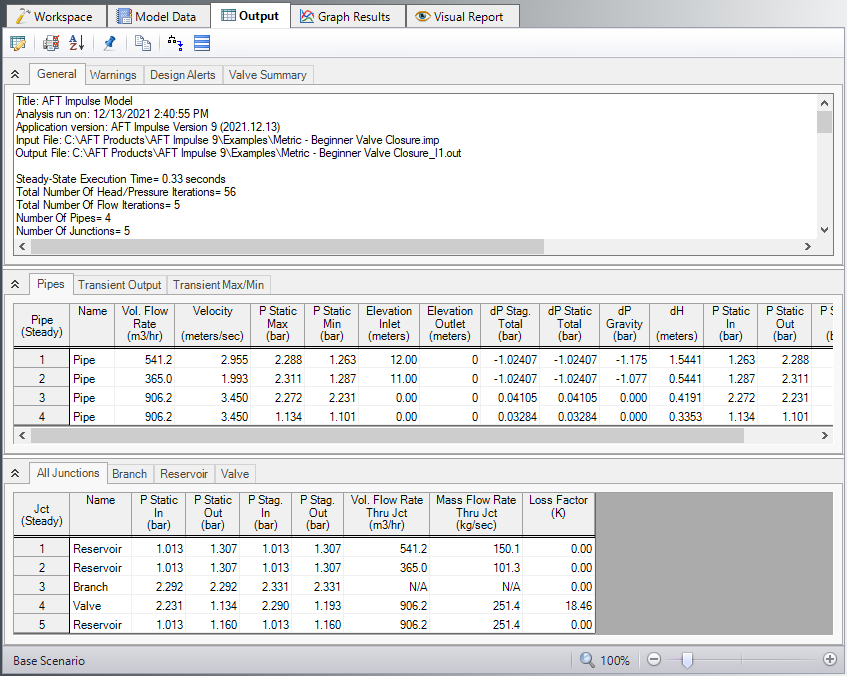Click the print content options icon
Image resolution: width=847 pixels, height=676 pixels.
[51, 43]
